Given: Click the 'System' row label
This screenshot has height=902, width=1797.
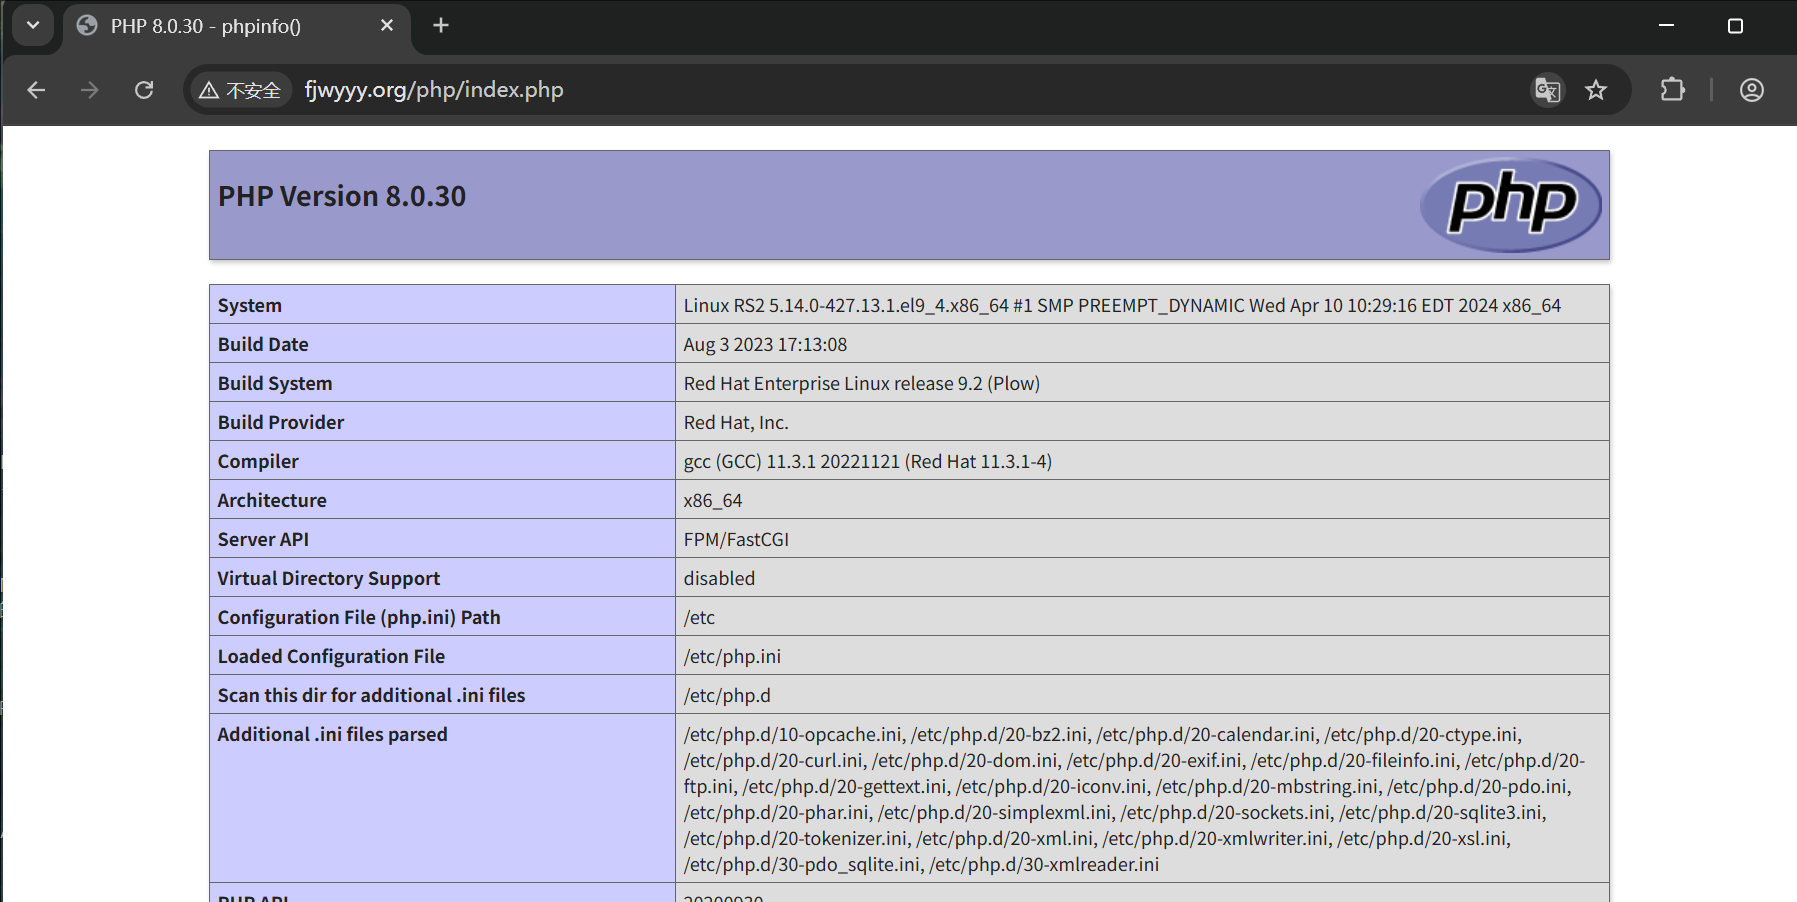Looking at the screenshot, I should [x=250, y=305].
